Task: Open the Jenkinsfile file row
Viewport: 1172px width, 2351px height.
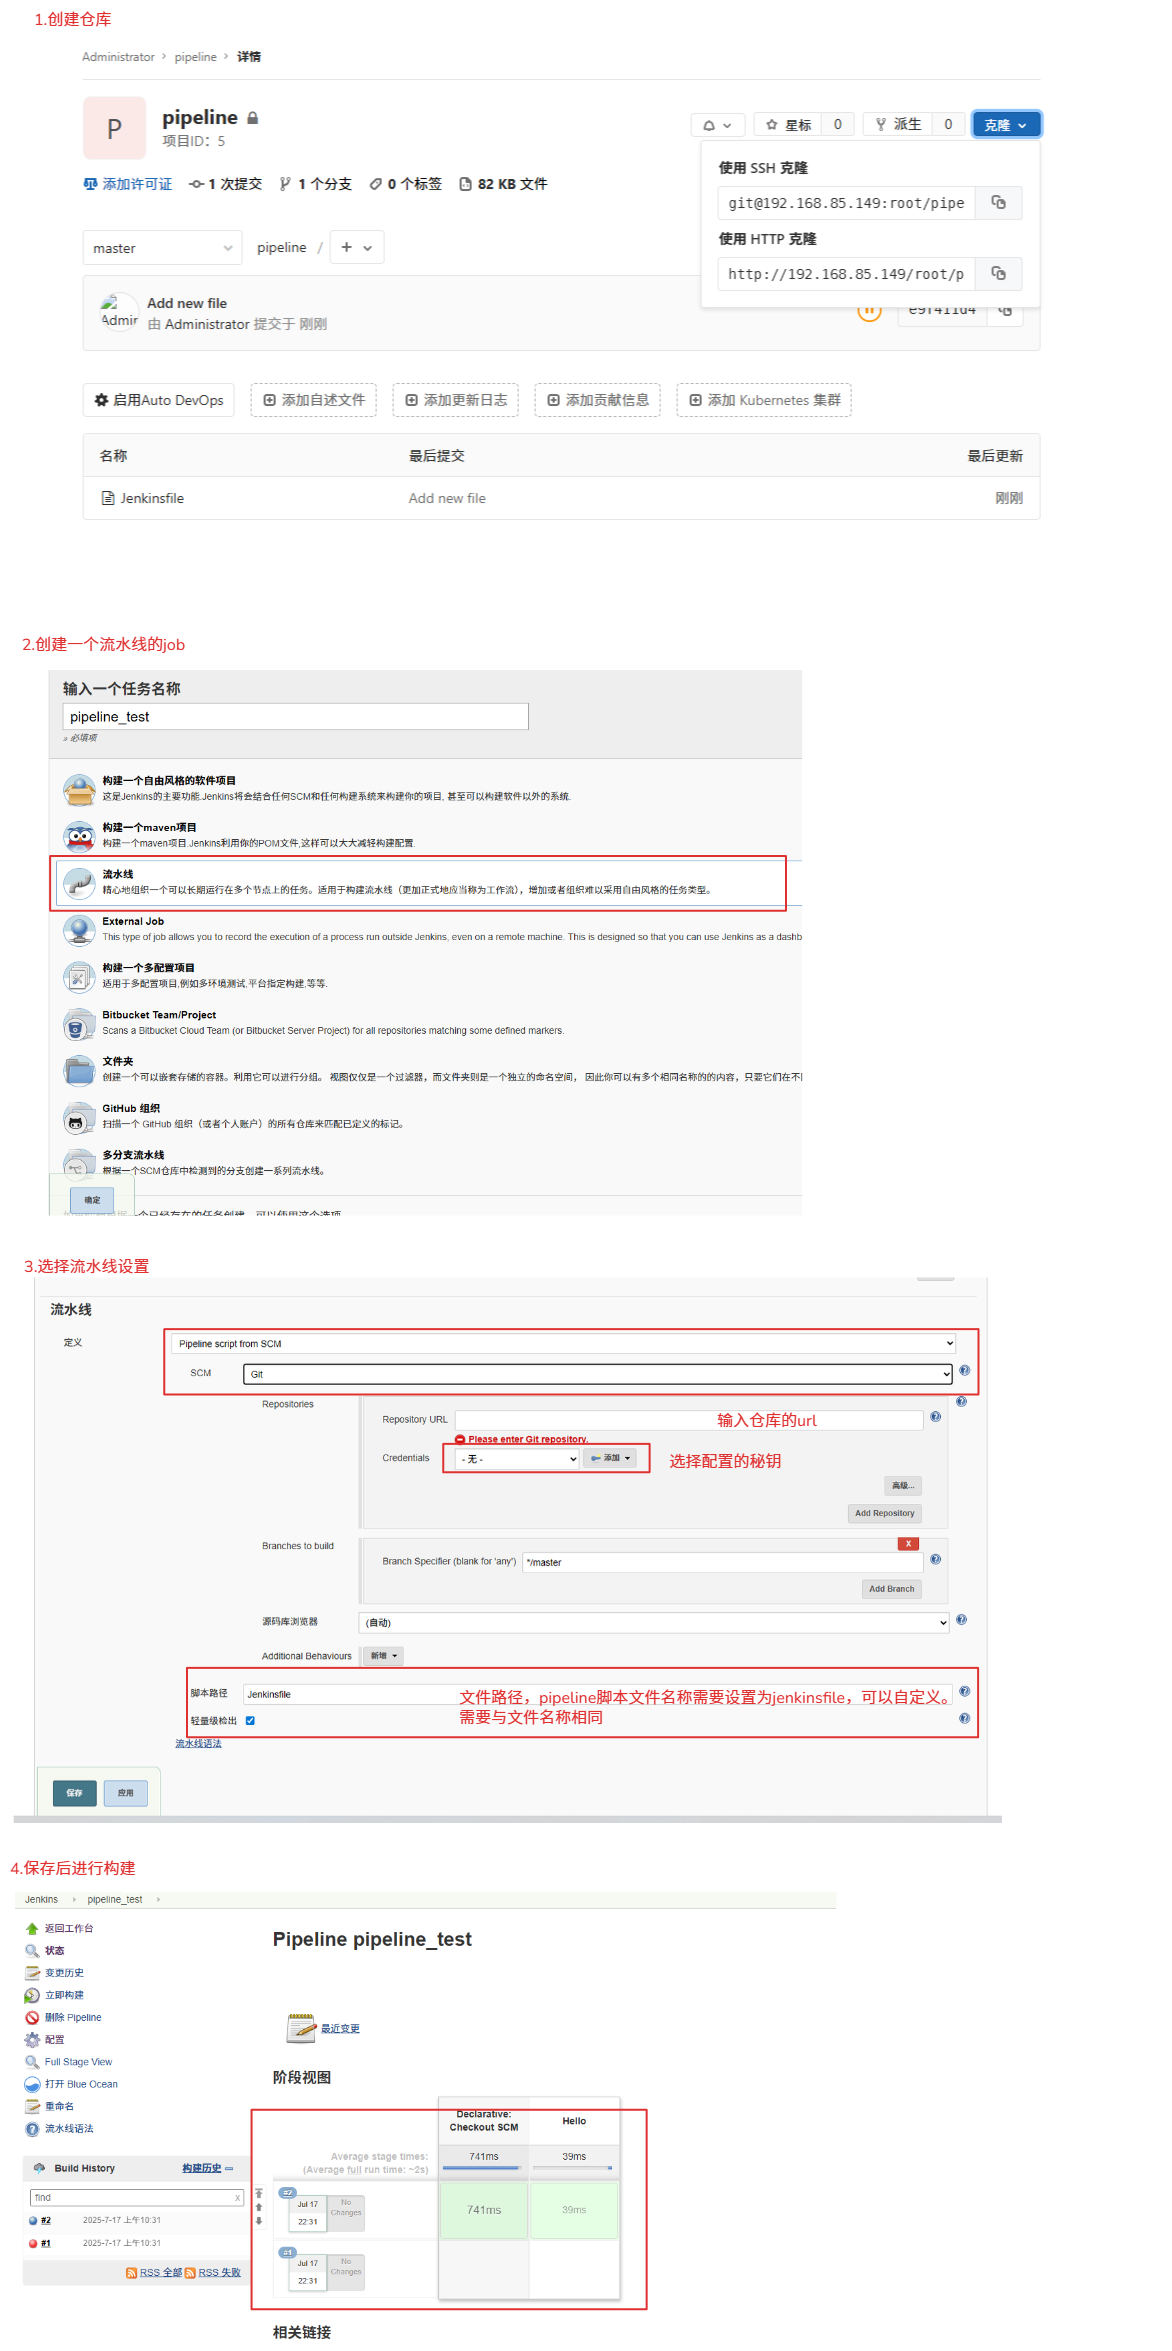Action: click(x=561, y=498)
